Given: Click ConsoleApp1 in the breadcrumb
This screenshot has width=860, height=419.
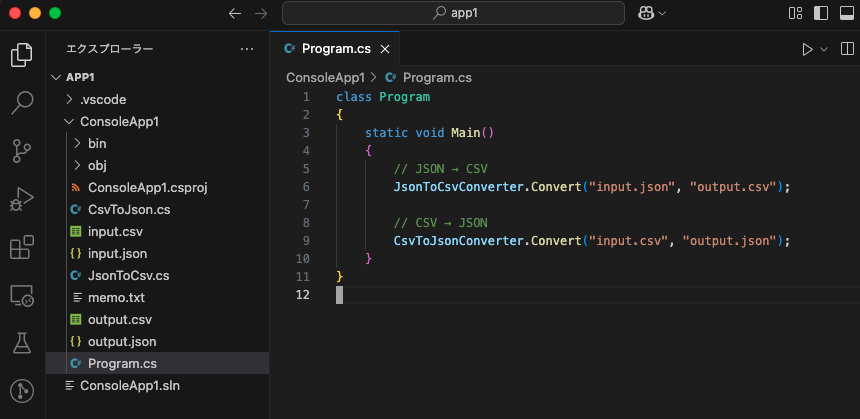Looking at the screenshot, I should click(x=326, y=77).
